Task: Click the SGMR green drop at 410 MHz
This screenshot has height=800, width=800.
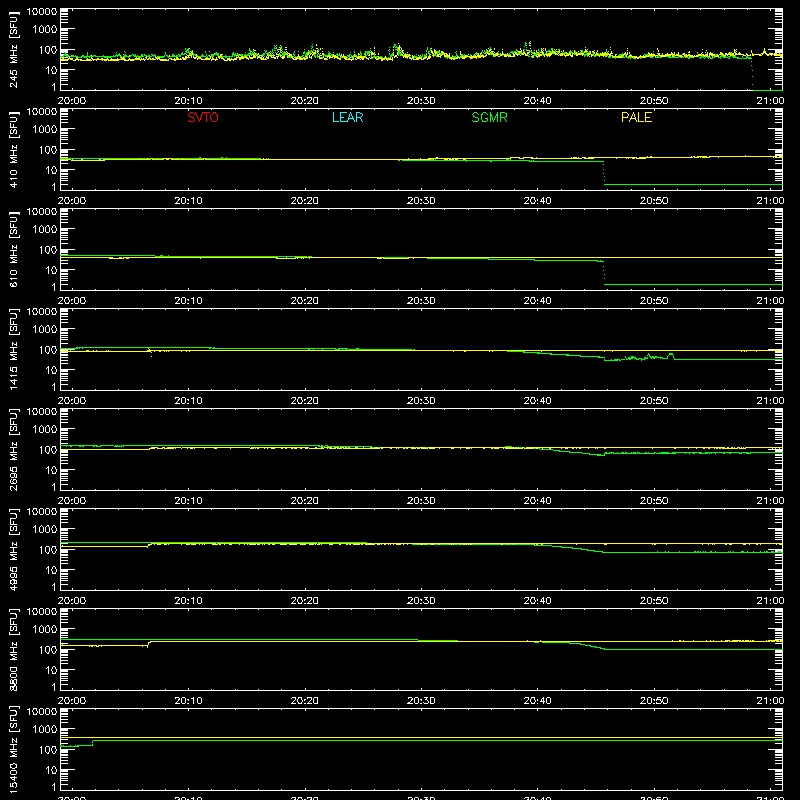Action: pyautogui.click(x=604, y=173)
